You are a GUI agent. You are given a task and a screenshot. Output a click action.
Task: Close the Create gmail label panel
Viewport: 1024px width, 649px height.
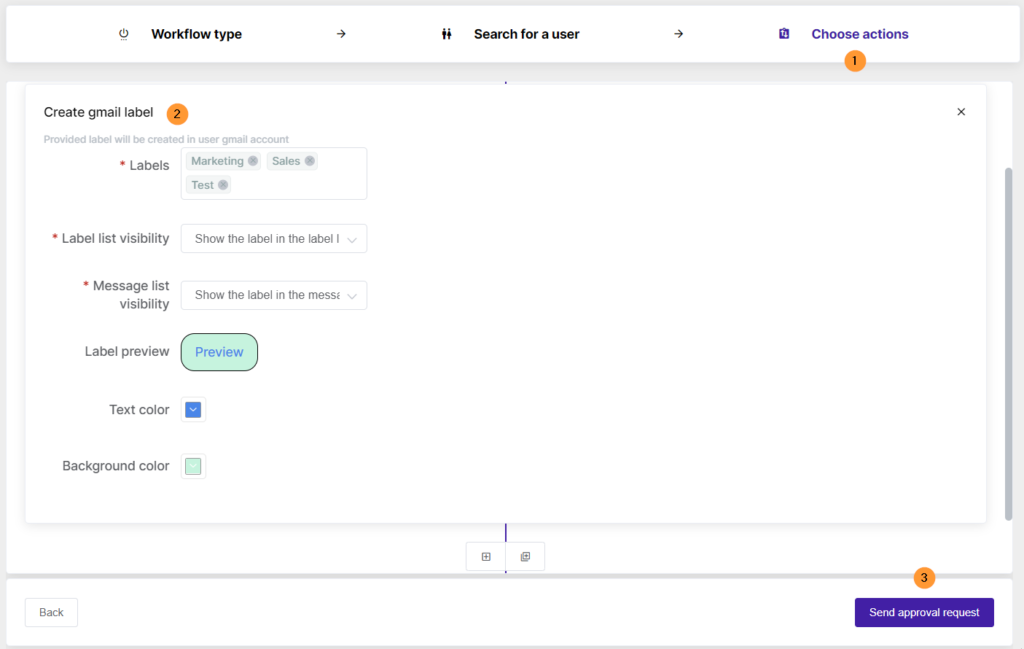(x=961, y=112)
